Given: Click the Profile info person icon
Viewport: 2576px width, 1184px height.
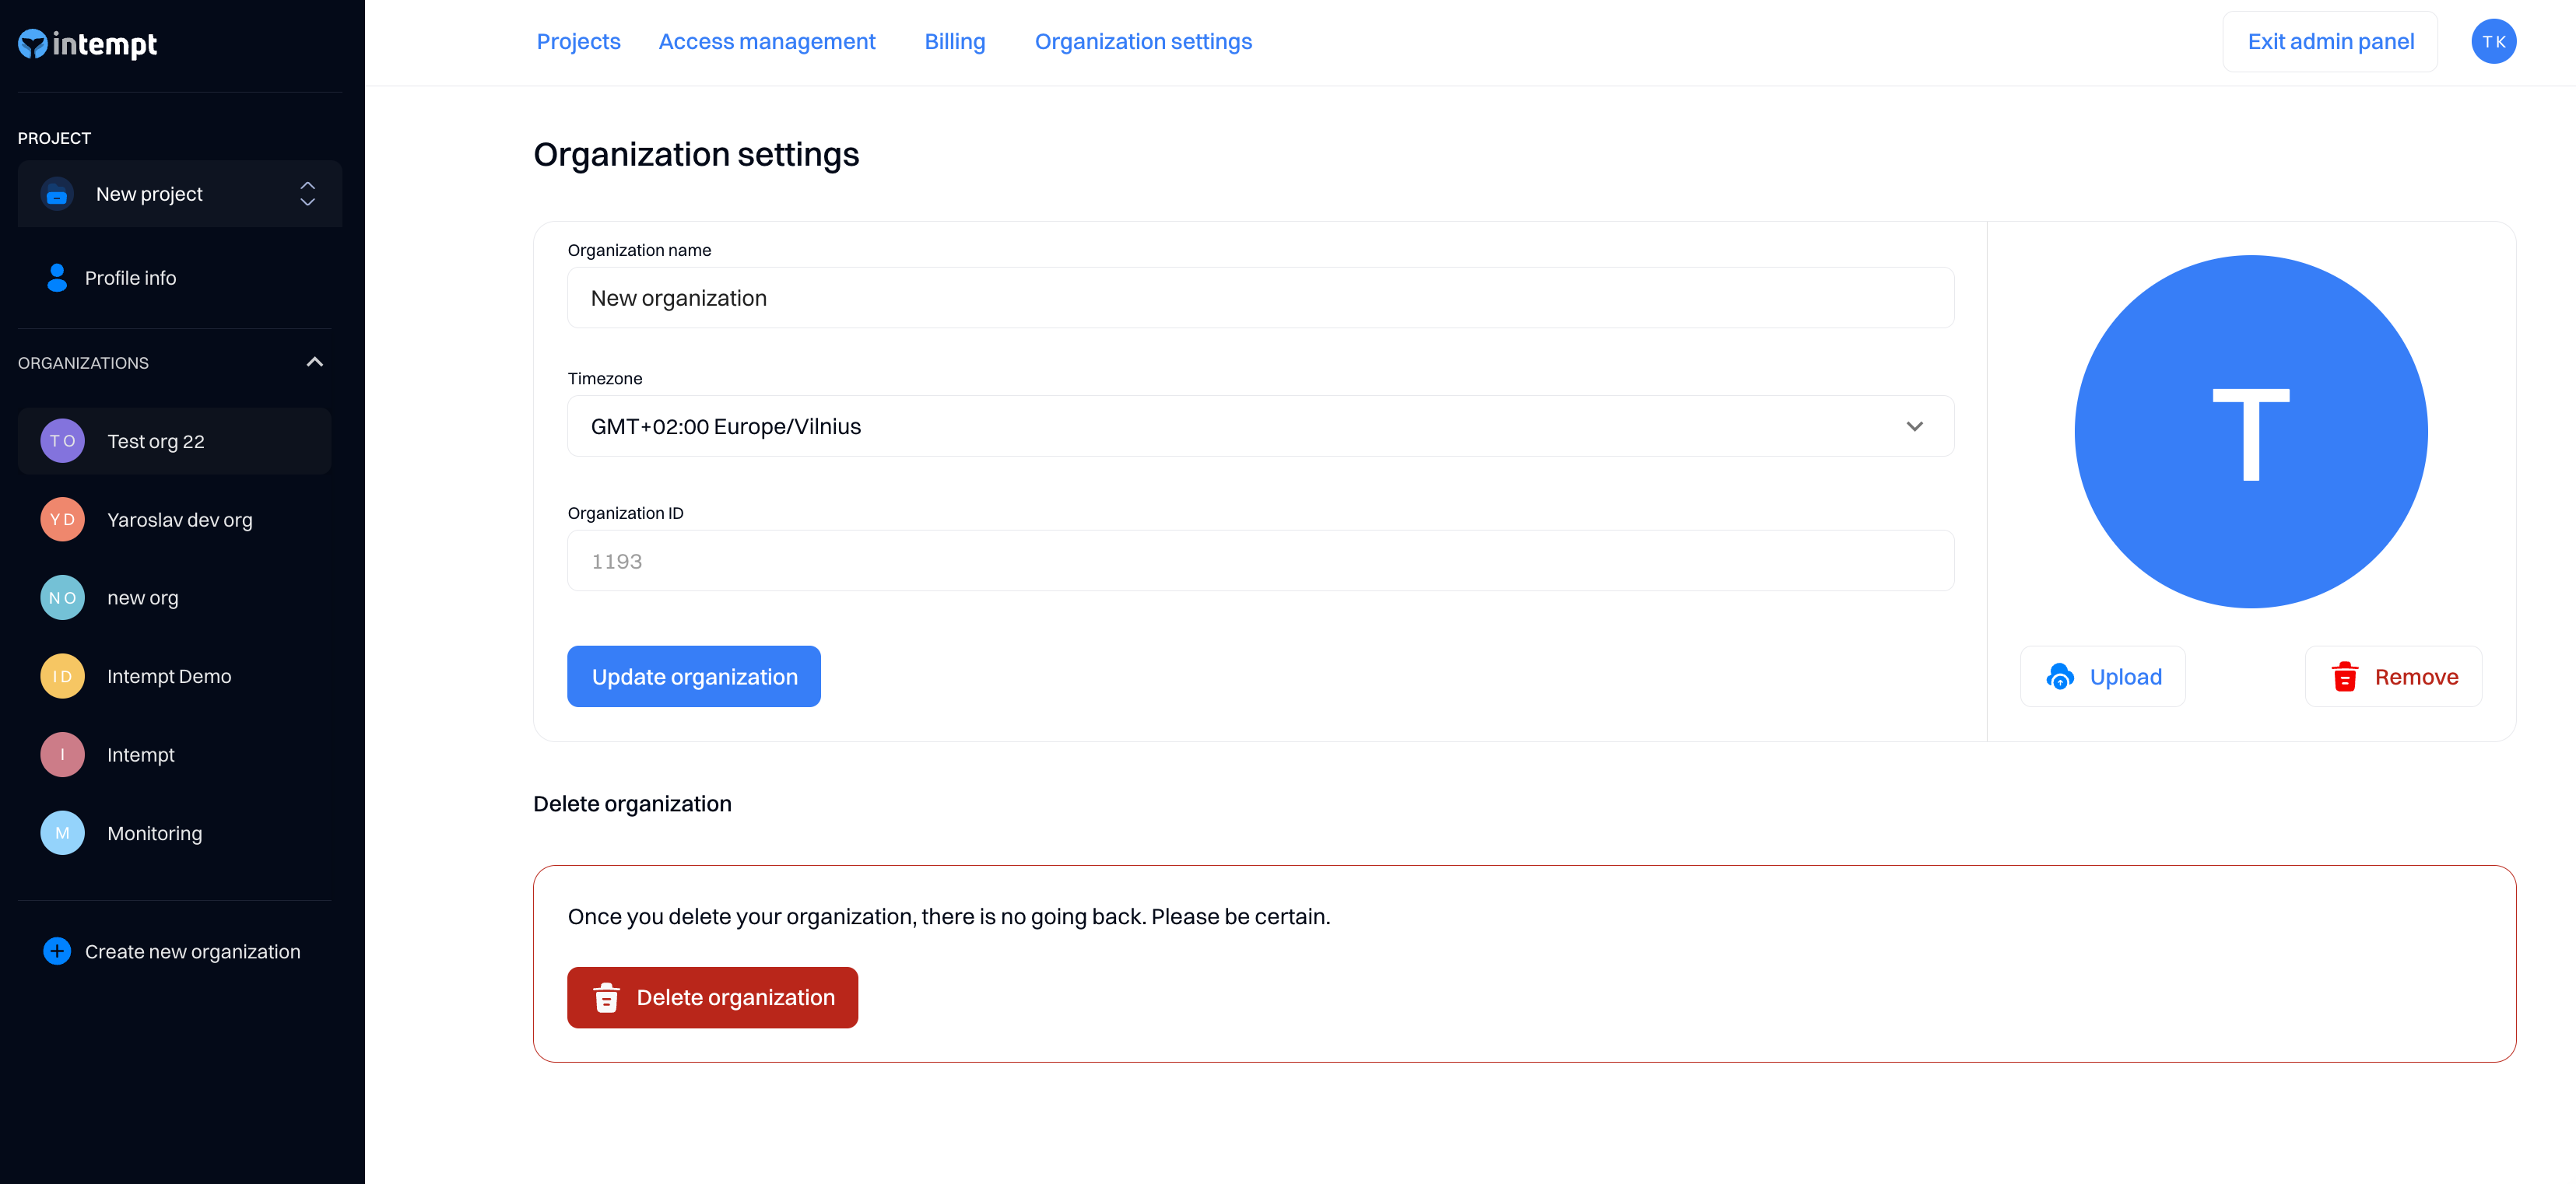Looking at the screenshot, I should tap(57, 278).
